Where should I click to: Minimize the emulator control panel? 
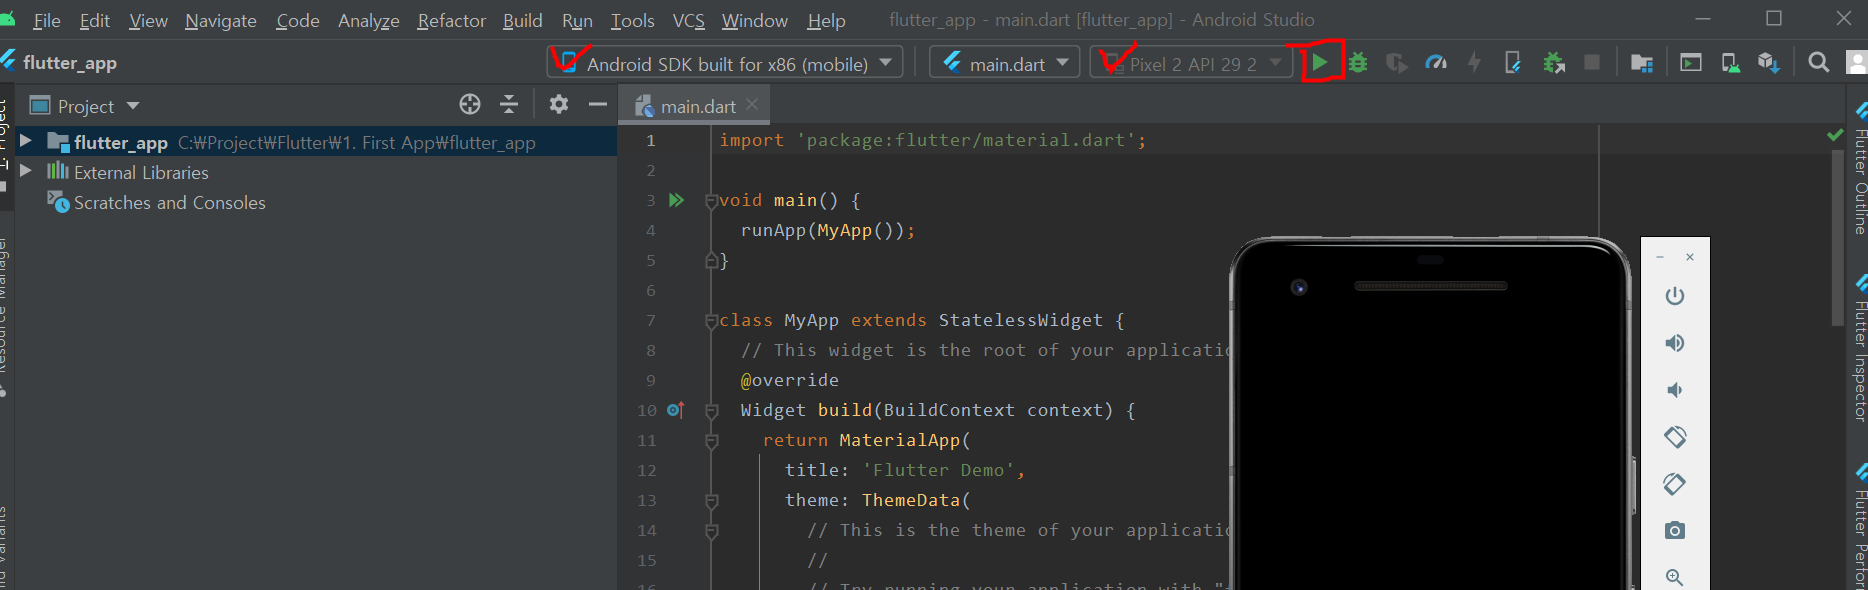tap(1660, 257)
